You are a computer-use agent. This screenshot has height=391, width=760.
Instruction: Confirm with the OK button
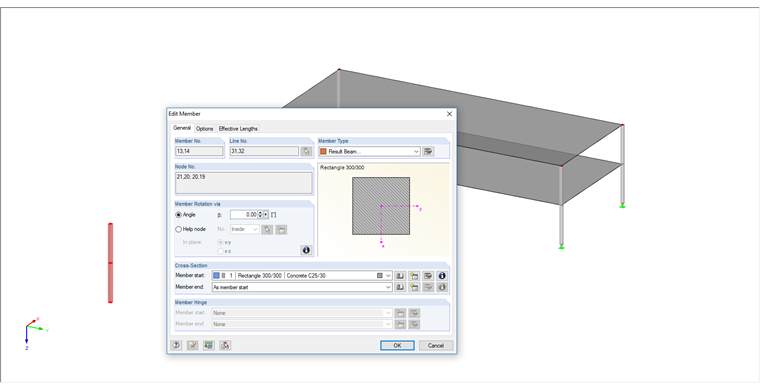pyautogui.click(x=397, y=345)
